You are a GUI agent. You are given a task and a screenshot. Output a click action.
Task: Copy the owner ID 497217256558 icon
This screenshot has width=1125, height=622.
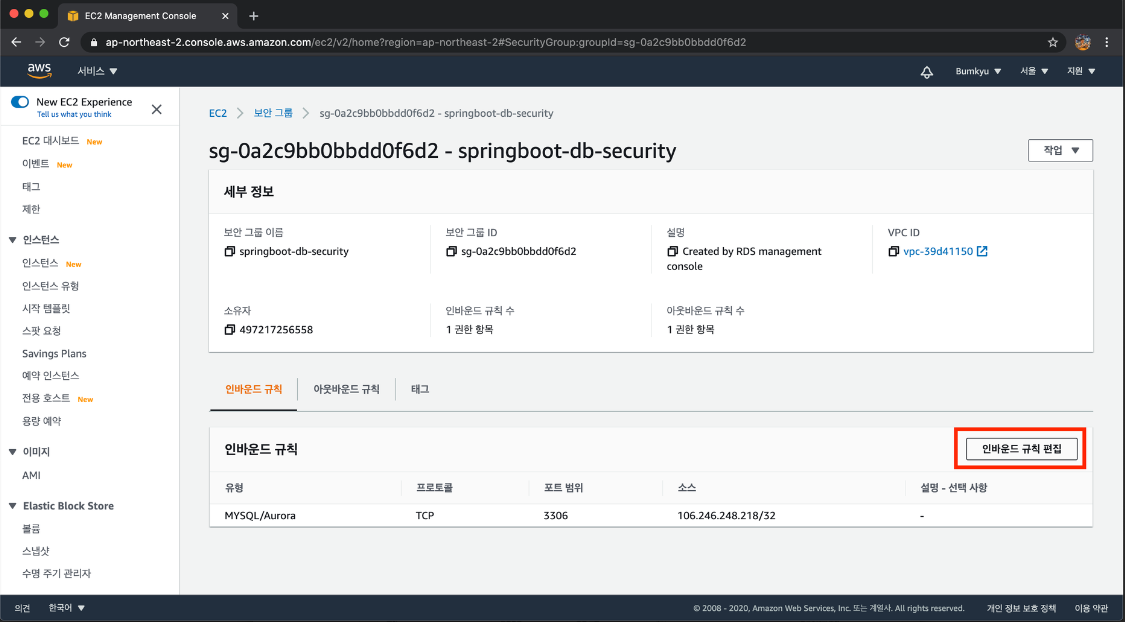(230, 330)
